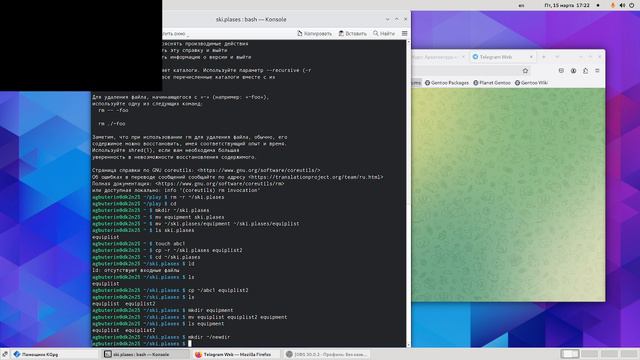Minimize the Konsole window
The height and width of the screenshot is (360, 640).
(387, 19)
